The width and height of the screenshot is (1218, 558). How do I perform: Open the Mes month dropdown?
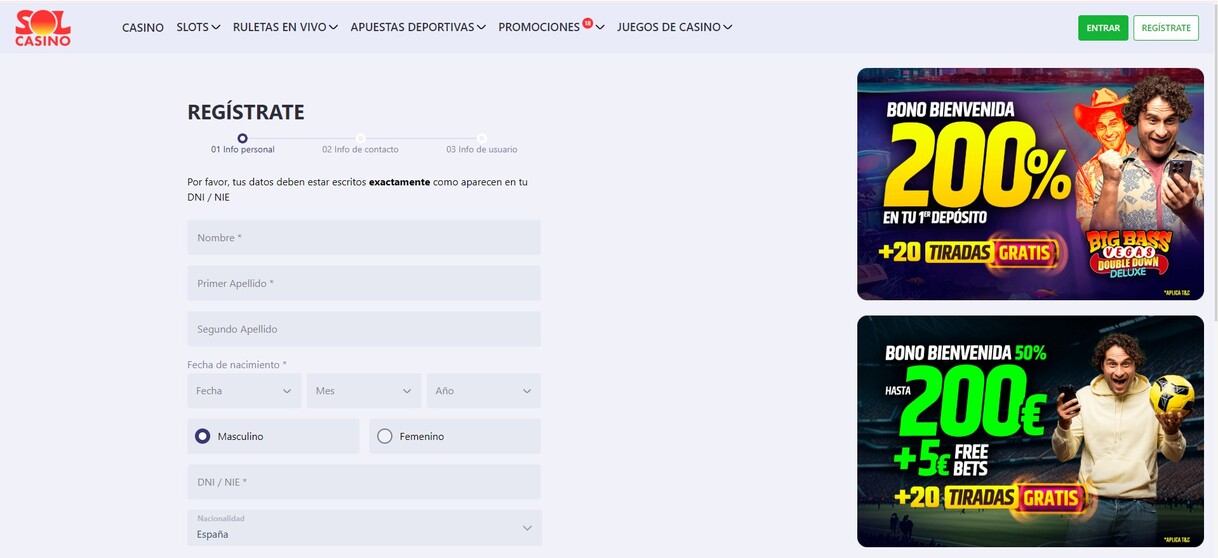point(364,391)
